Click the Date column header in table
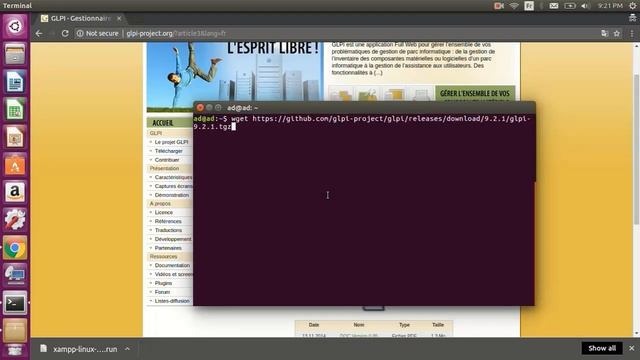 coord(313,325)
